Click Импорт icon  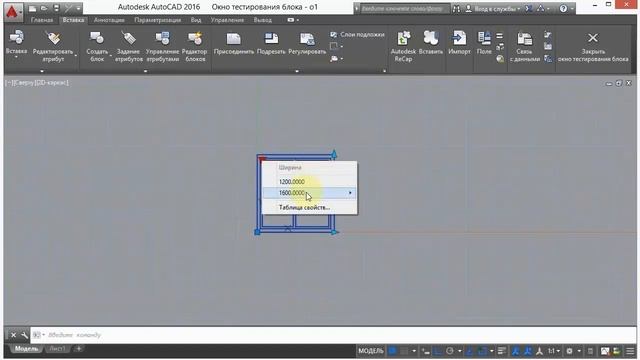click(459, 38)
